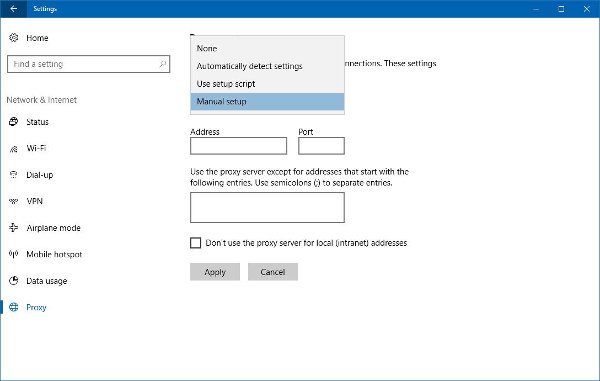
Task: Select the Proxy globe icon
Action: 14,307
